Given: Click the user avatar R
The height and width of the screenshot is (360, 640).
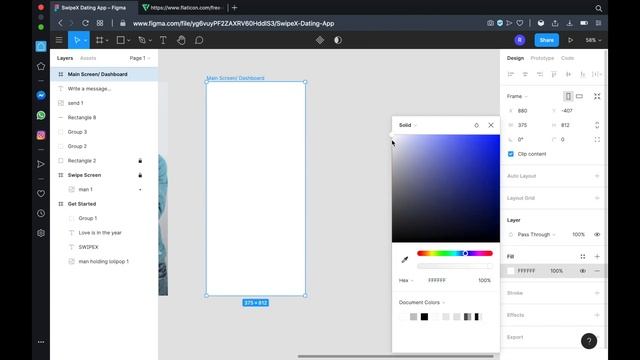Looking at the screenshot, I should [520, 40].
